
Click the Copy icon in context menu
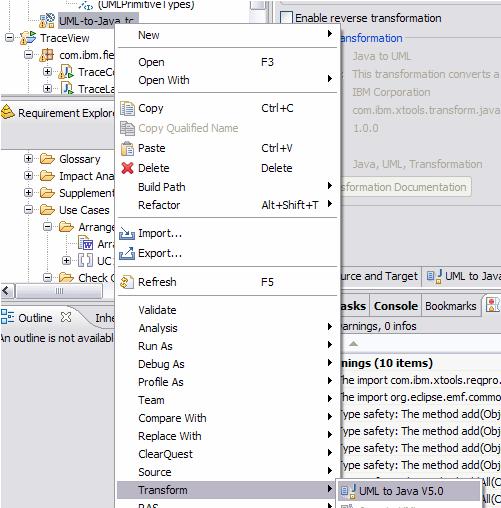[x=127, y=108]
